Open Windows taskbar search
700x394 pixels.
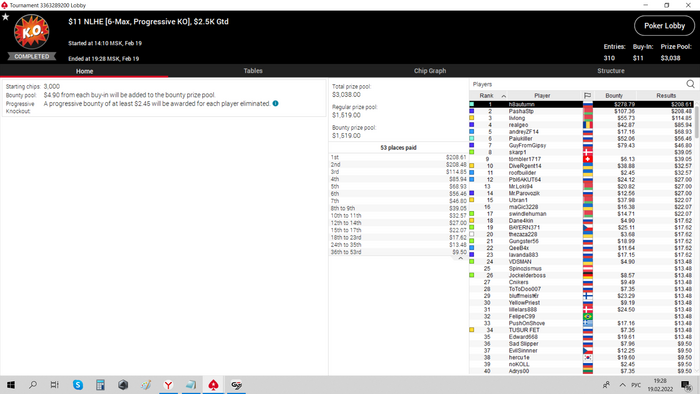pyautogui.click(x=33, y=385)
